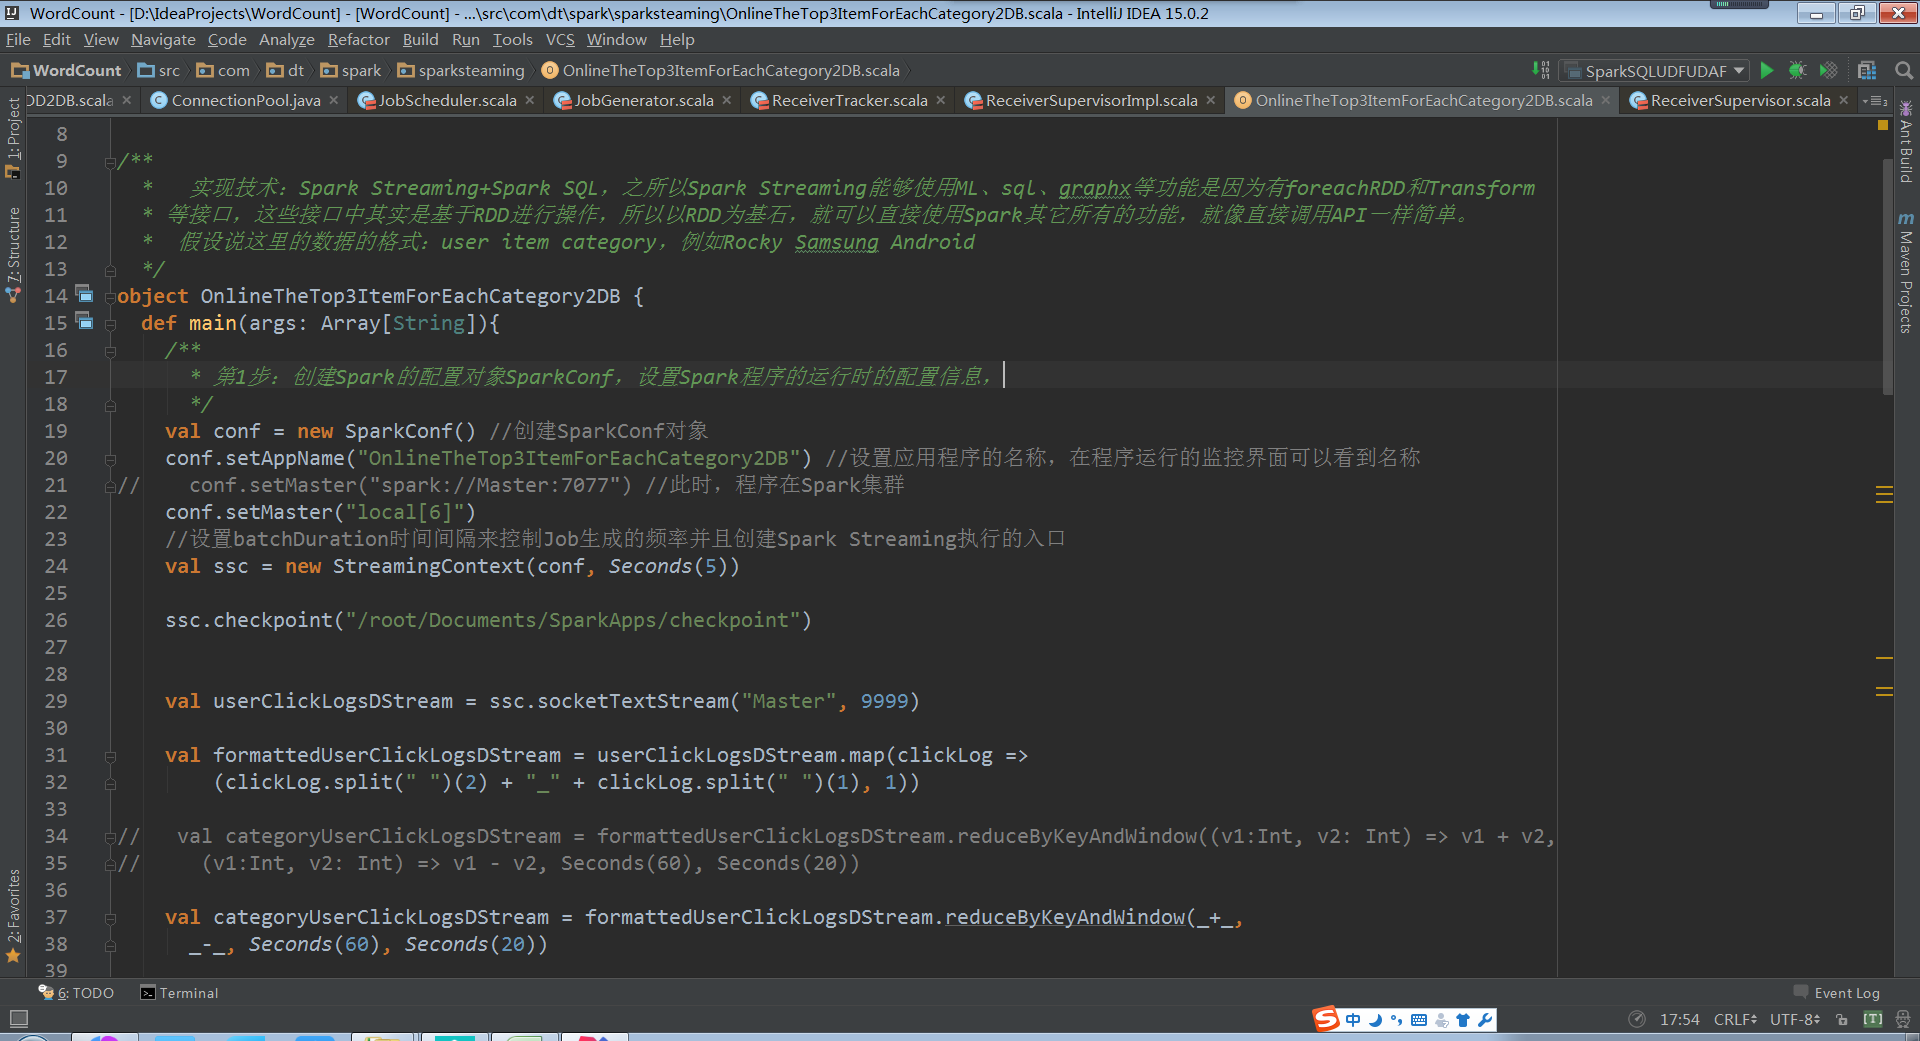This screenshot has height=1041, width=1920.
Task: Click the Sogou input method S icon
Action: point(1326,1019)
